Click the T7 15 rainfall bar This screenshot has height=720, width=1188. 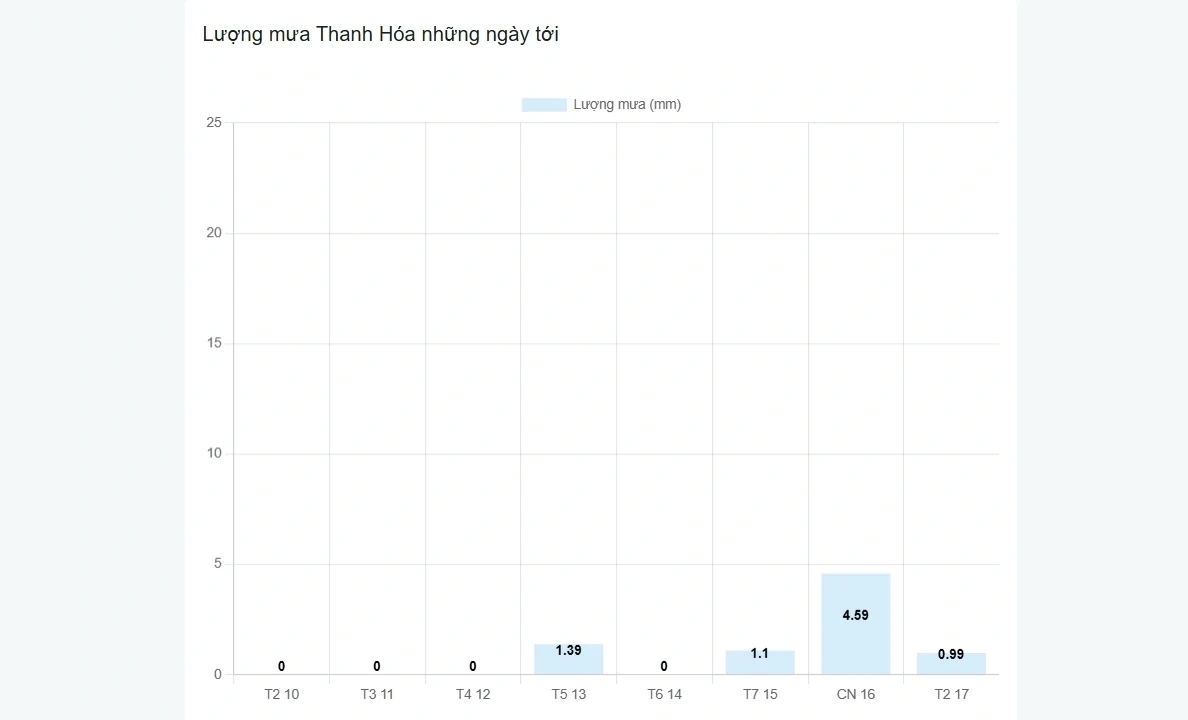point(760,667)
